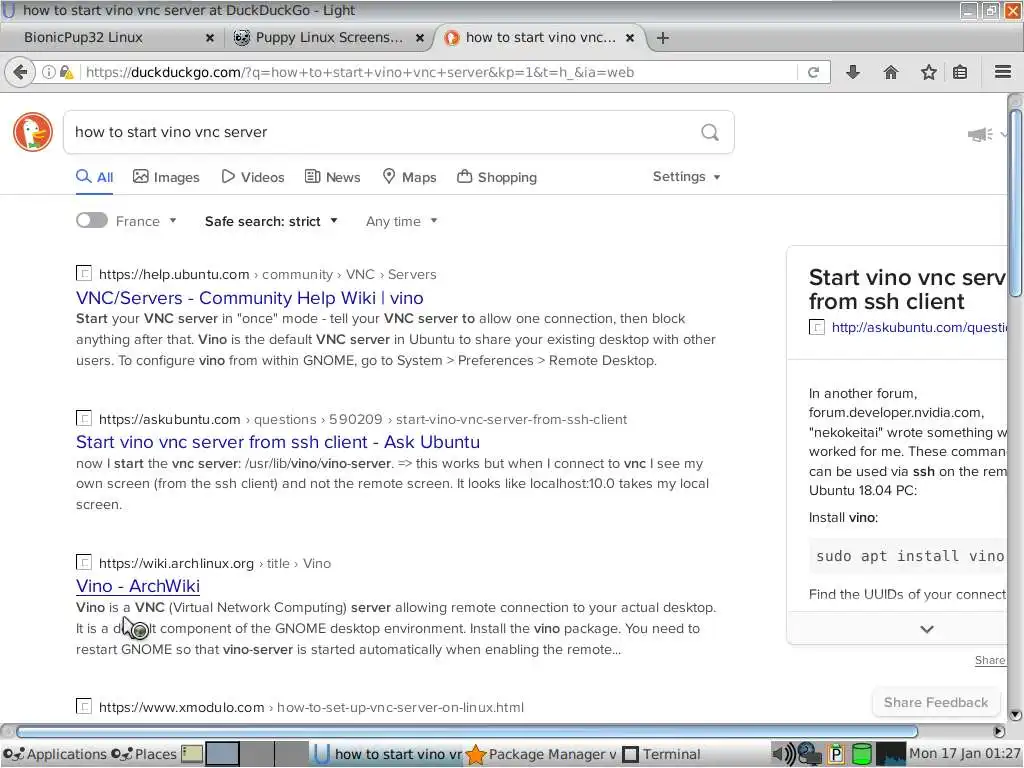This screenshot has height=768, width=1024.
Task: Click the network globe tray icon
Action: (x=810, y=754)
